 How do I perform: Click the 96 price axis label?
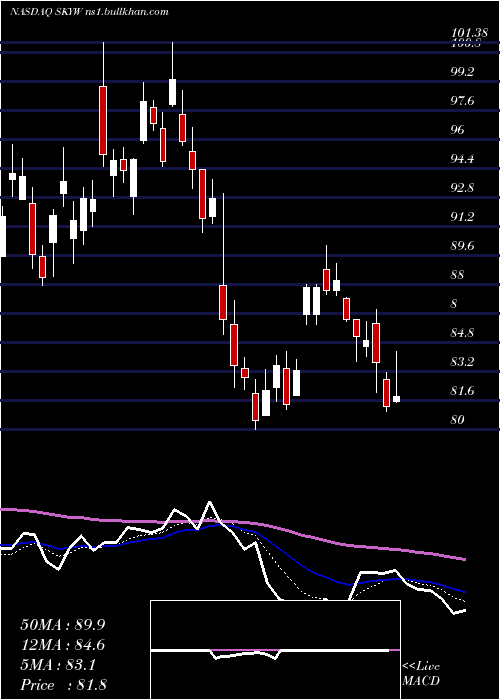458,129
